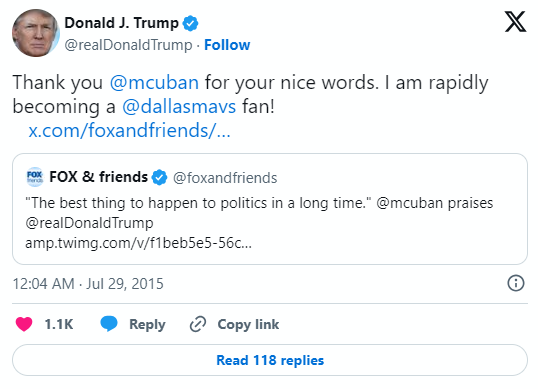Click the Read 118 replies button

coord(270,360)
